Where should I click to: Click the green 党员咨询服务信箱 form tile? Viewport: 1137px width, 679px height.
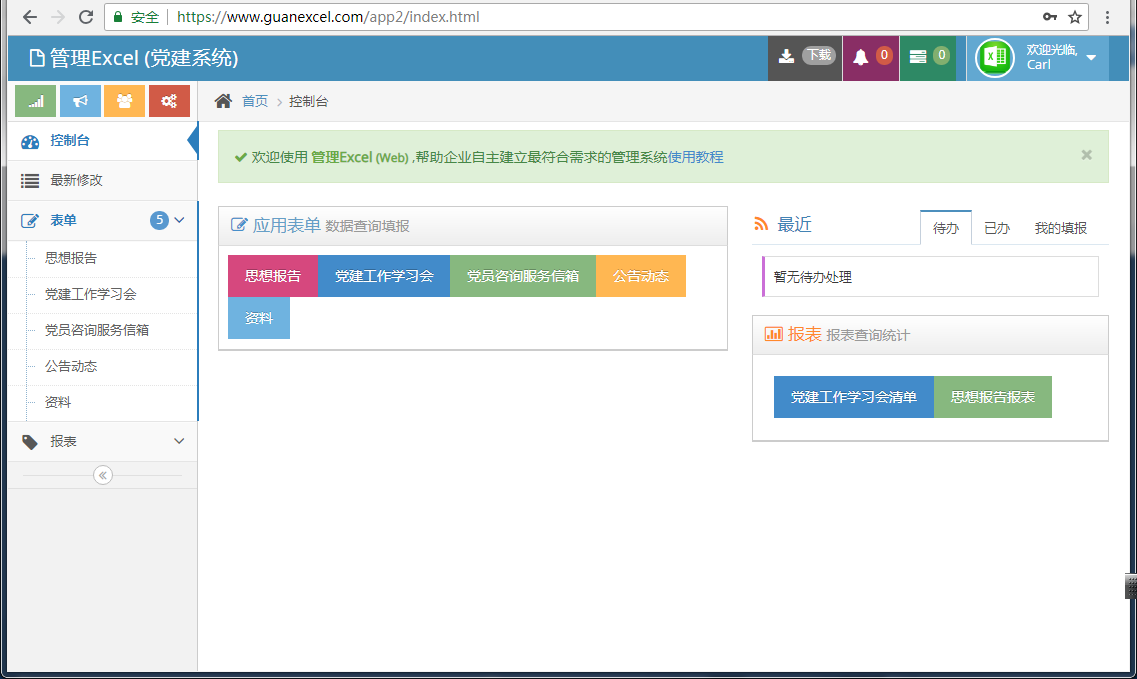click(x=523, y=276)
